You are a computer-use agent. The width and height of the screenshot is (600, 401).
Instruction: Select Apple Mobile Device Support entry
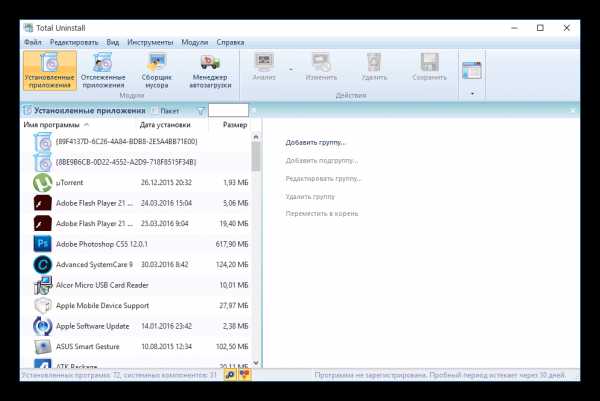[103, 305]
